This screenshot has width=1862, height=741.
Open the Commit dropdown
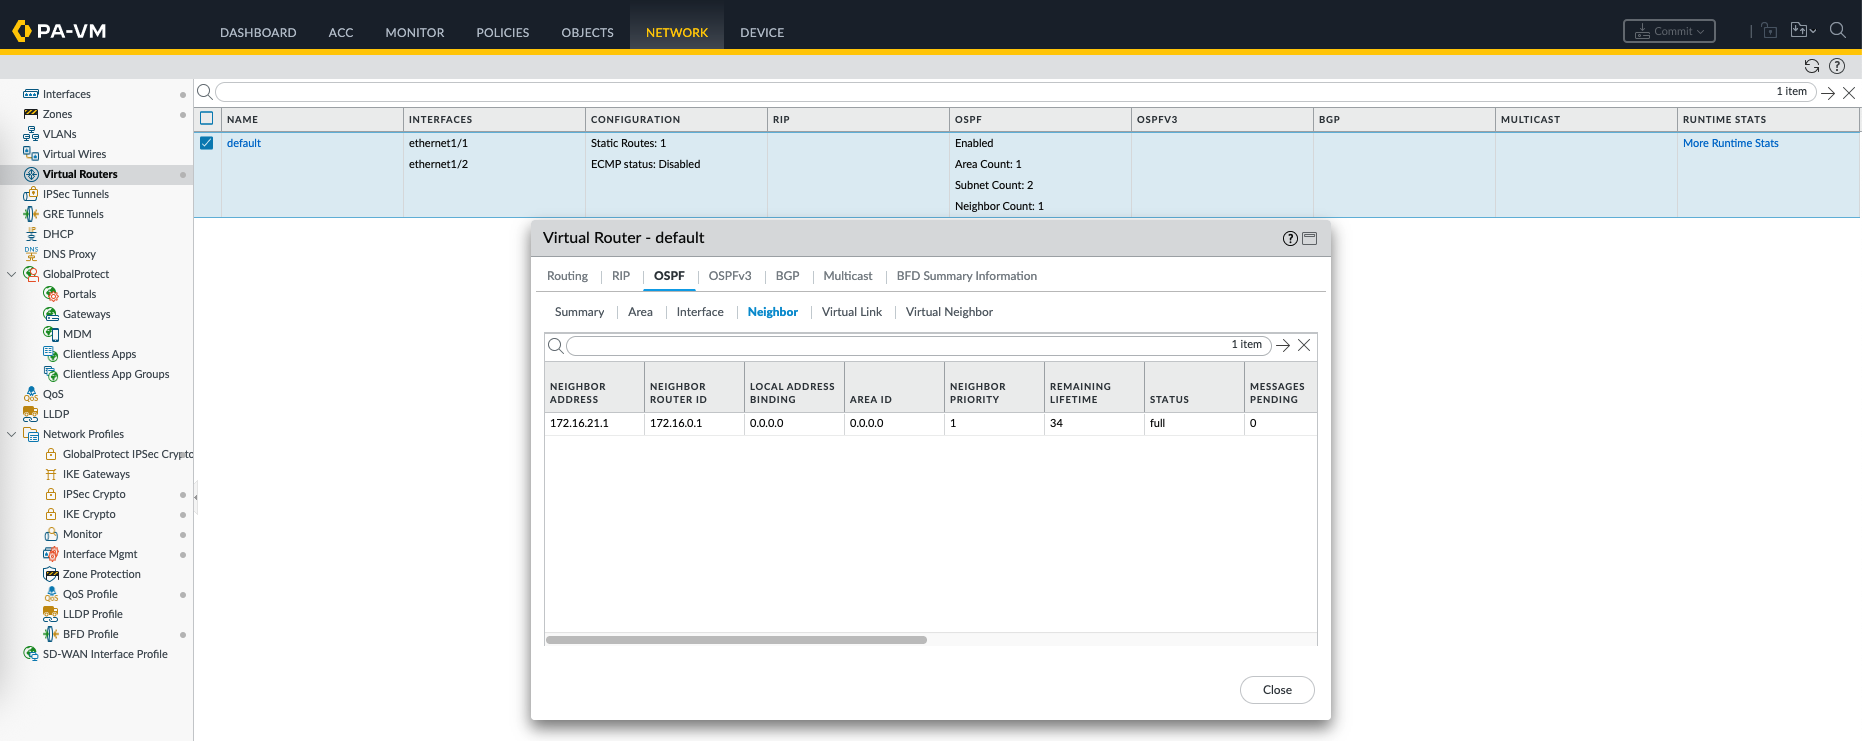[1669, 31]
